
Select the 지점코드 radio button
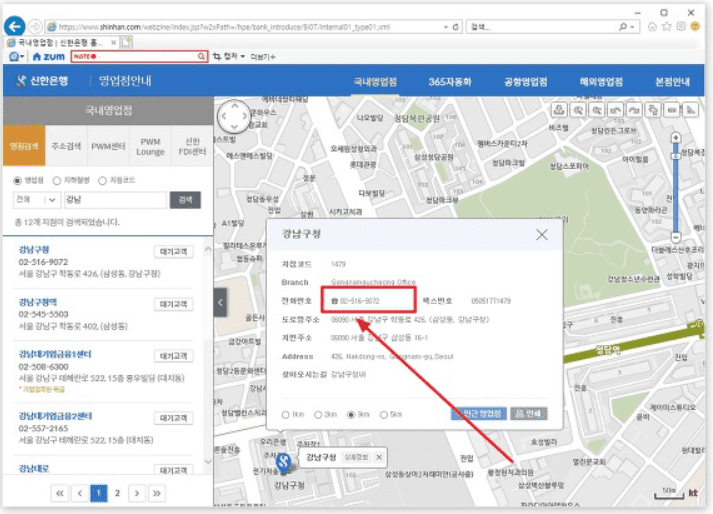102,181
